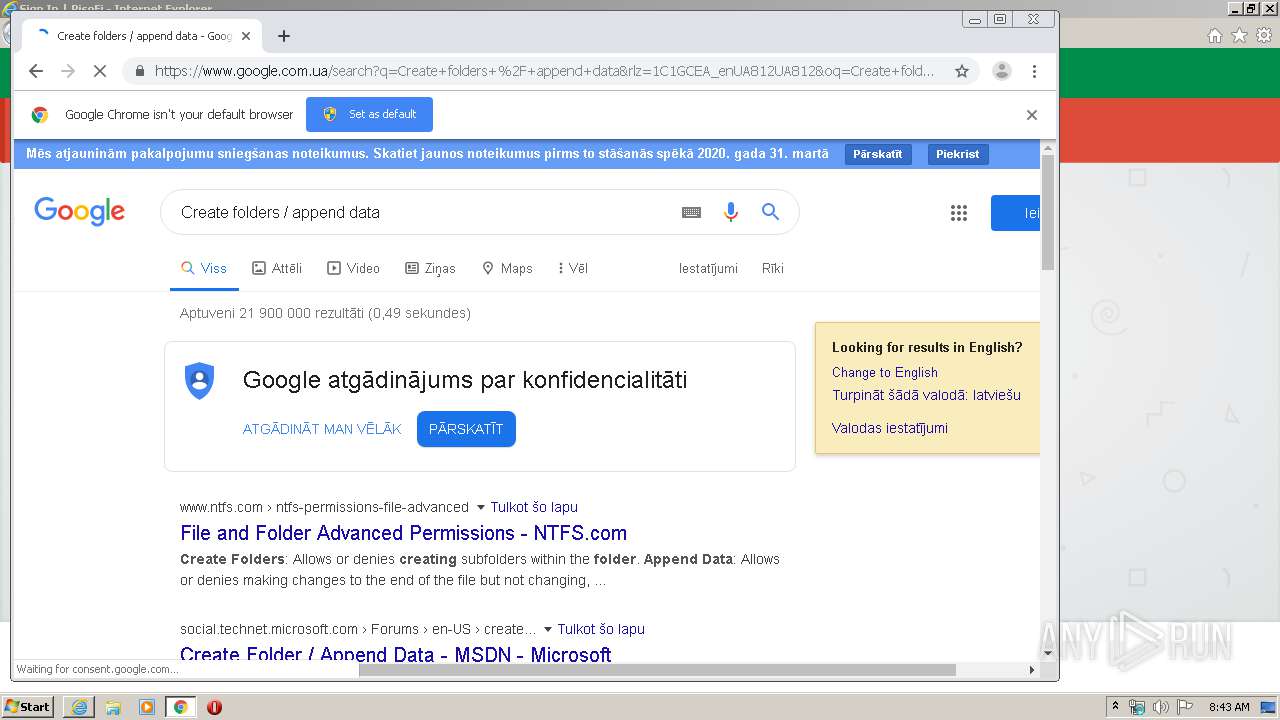Open the volume speaker tray icon
The height and width of the screenshot is (720, 1280).
pyautogui.click(x=1160, y=707)
